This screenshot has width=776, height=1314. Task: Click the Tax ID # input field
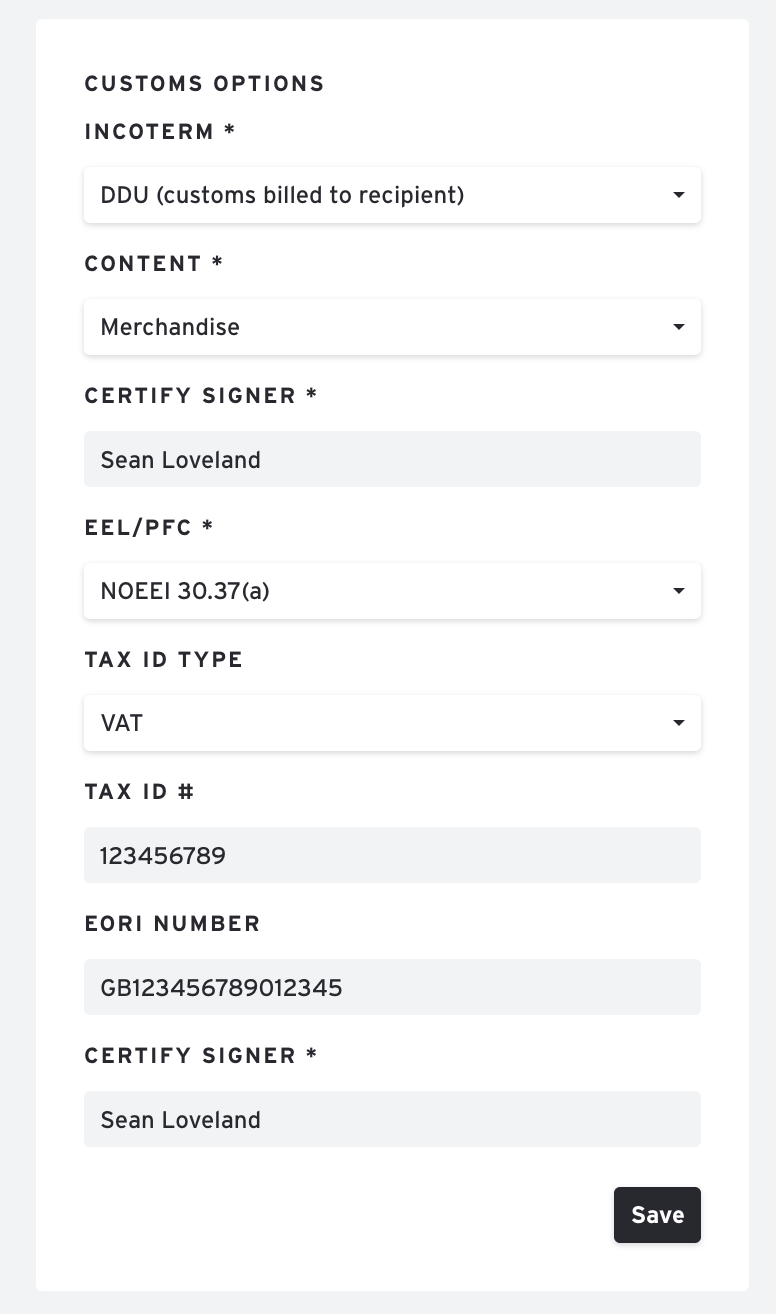pos(392,855)
